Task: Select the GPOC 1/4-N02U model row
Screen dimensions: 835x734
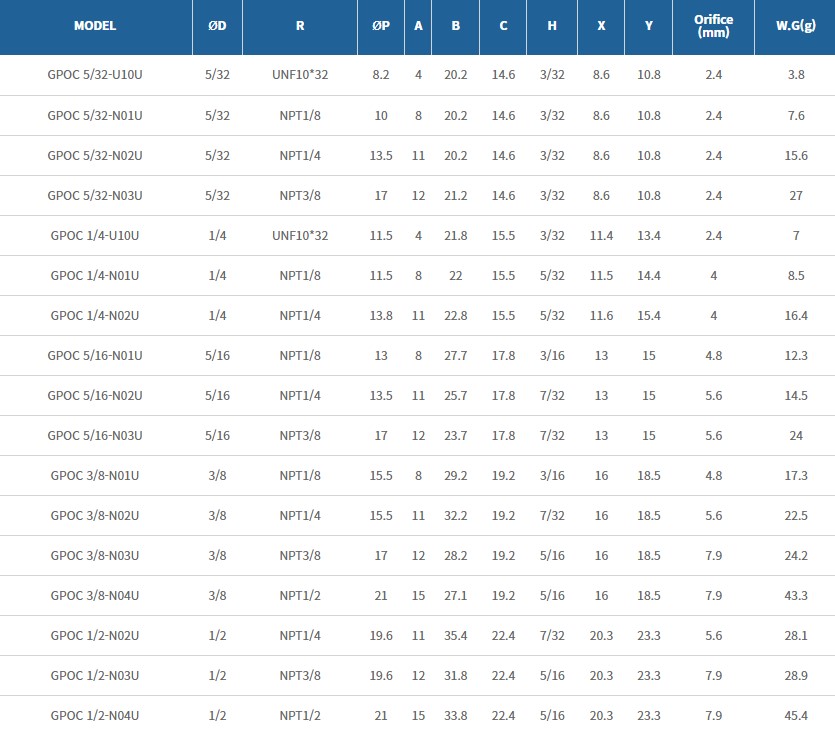Action: [x=95, y=315]
